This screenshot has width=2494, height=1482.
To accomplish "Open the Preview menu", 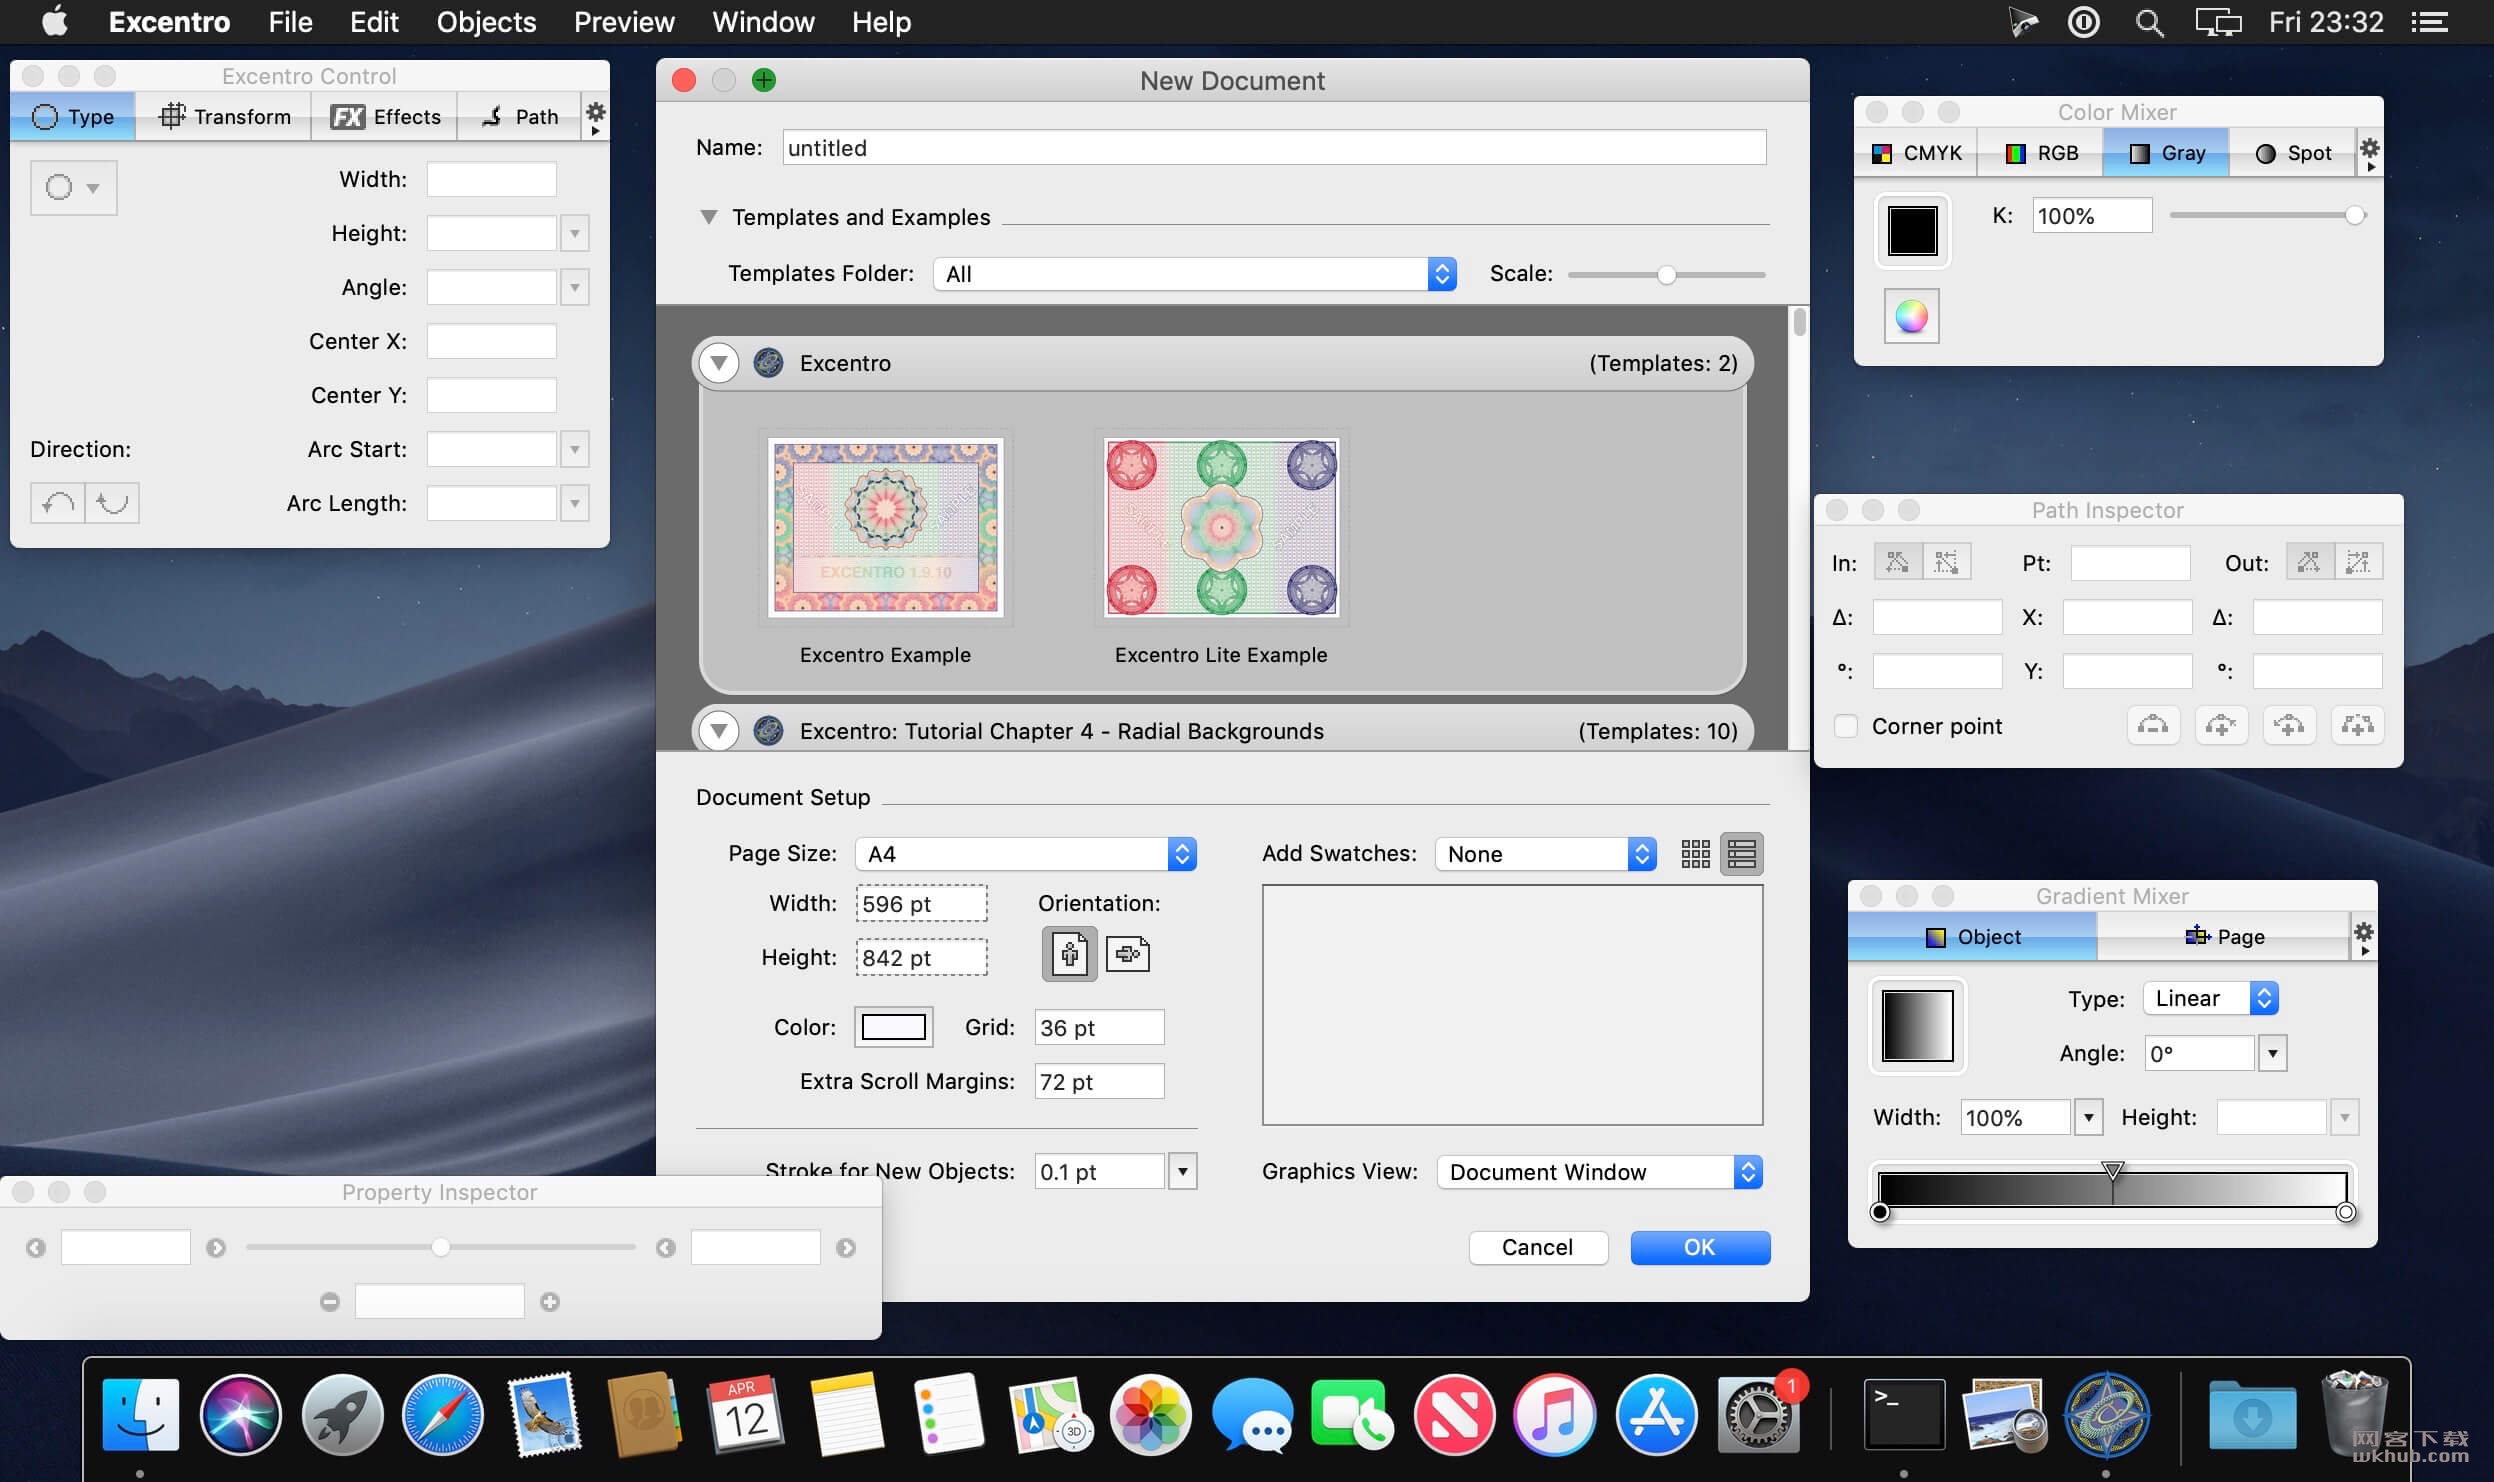I will pyautogui.click(x=624, y=22).
